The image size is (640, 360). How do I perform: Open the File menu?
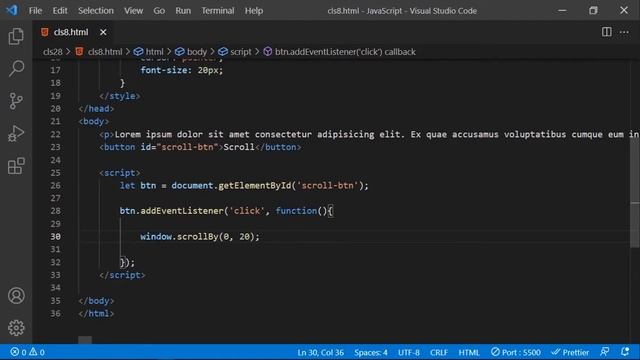coord(36,11)
